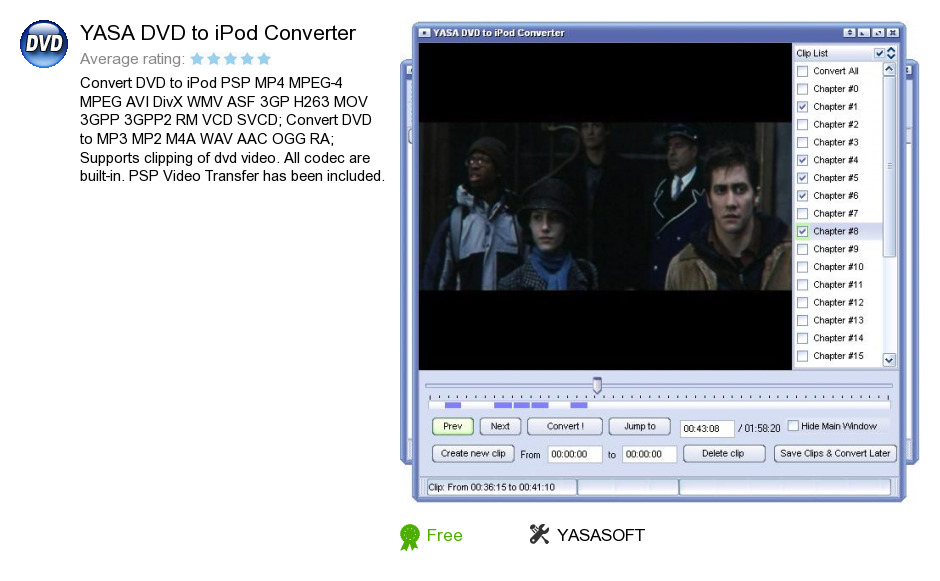Click the From time input field

click(575, 454)
